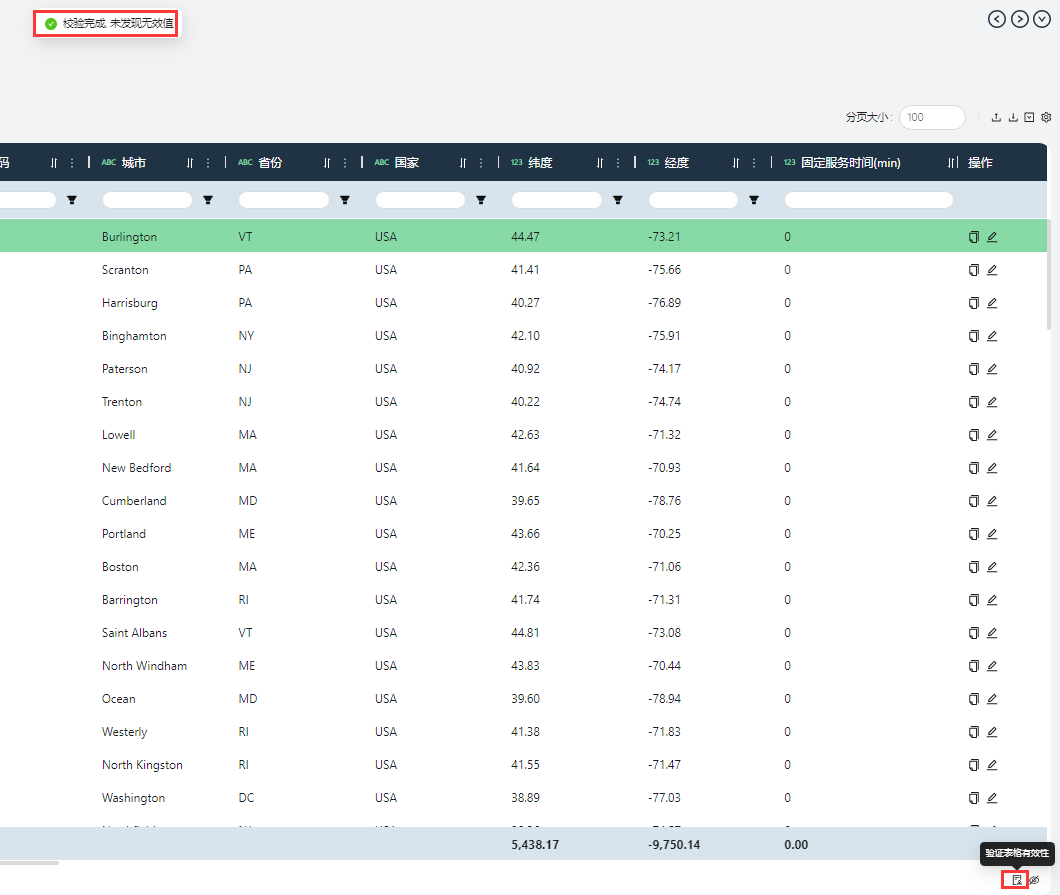Click the -9,750.14 longitude total
The width and height of the screenshot is (1060, 895).
point(674,845)
